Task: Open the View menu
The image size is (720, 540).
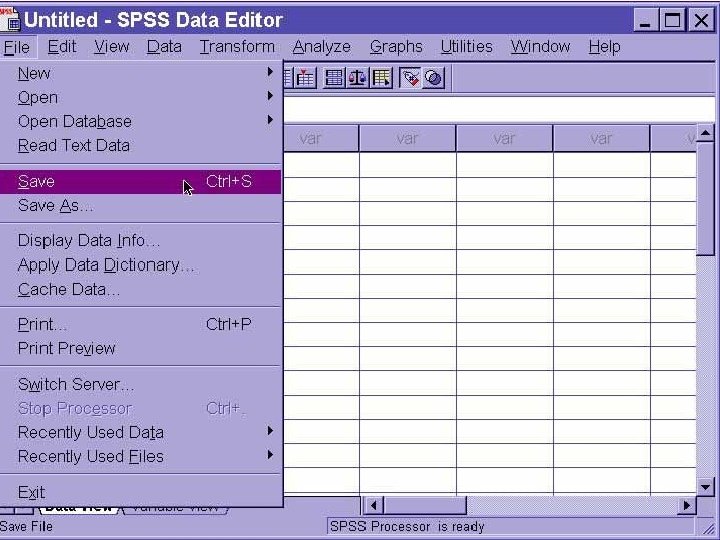Action: tap(112, 47)
